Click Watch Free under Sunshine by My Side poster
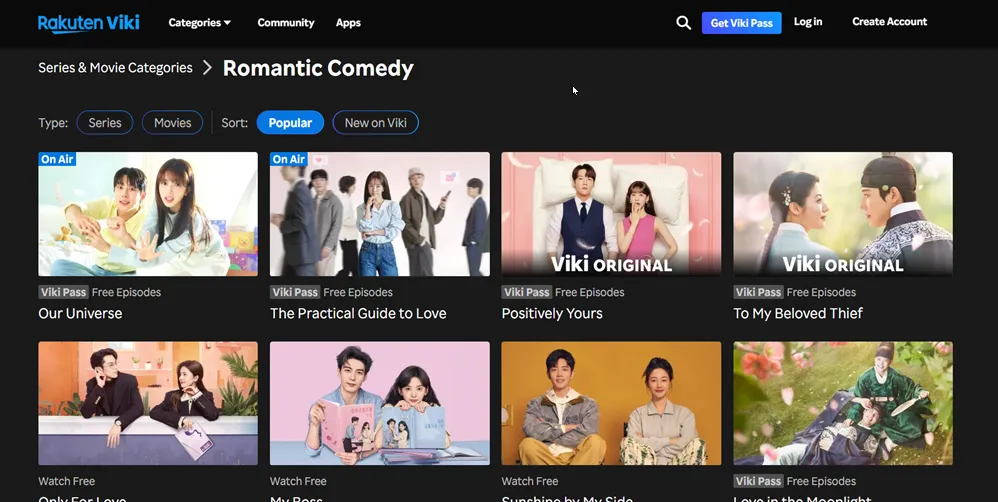This screenshot has height=502, width=998. [x=530, y=481]
